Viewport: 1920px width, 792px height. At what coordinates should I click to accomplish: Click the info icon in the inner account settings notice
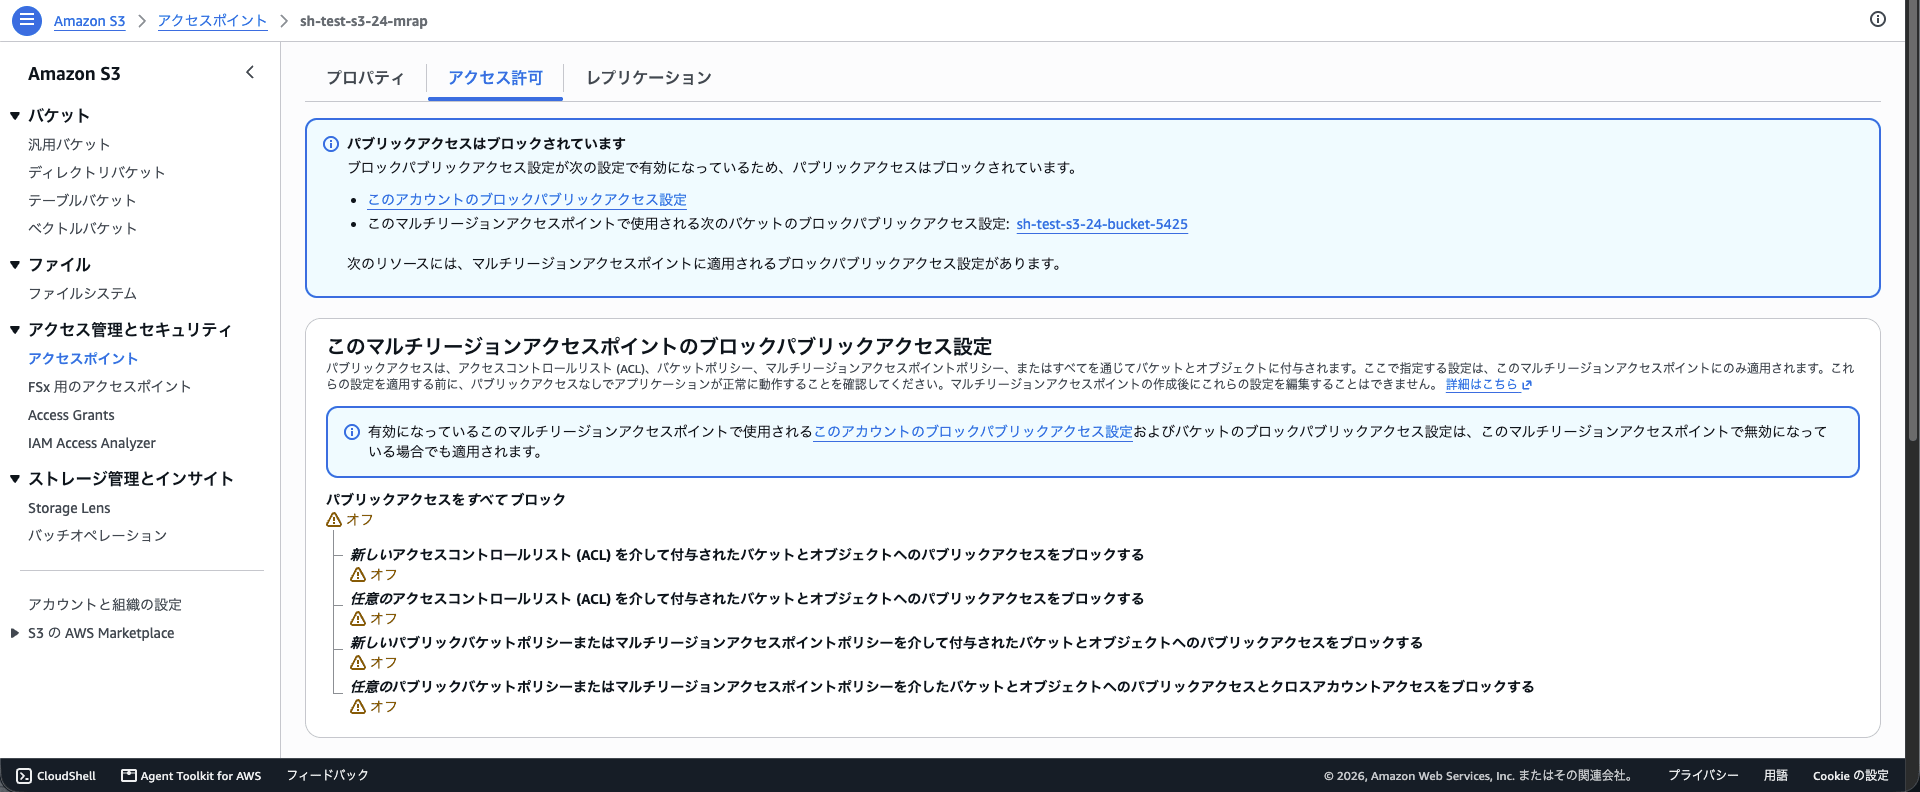click(352, 432)
